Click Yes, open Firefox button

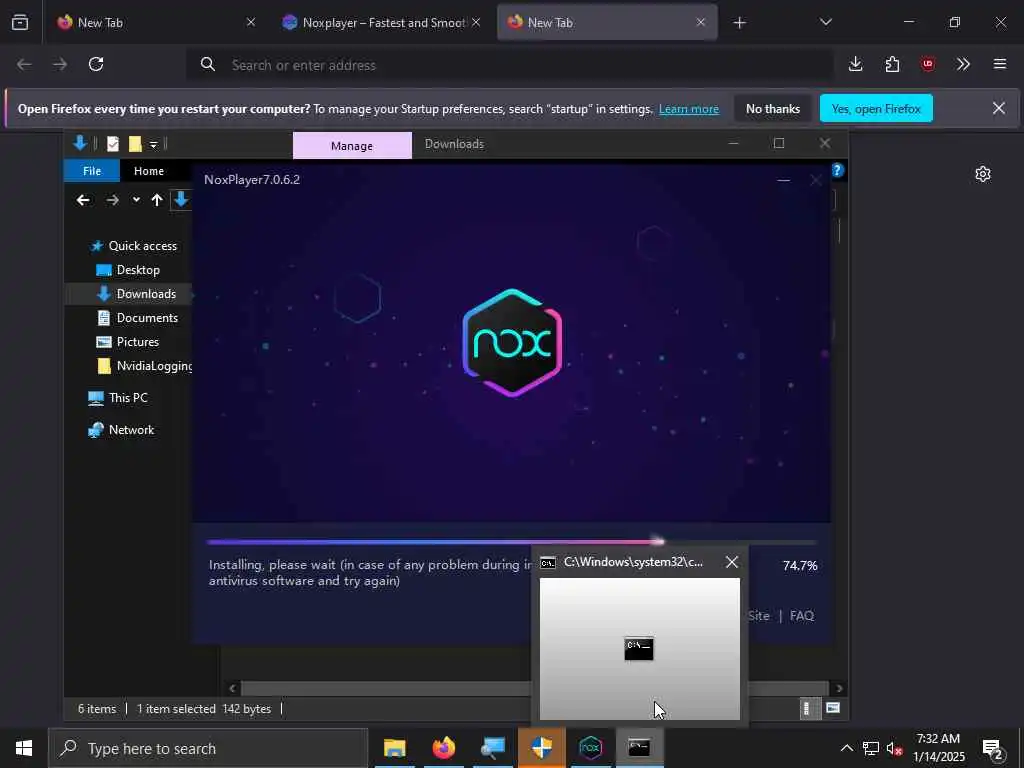(876, 109)
